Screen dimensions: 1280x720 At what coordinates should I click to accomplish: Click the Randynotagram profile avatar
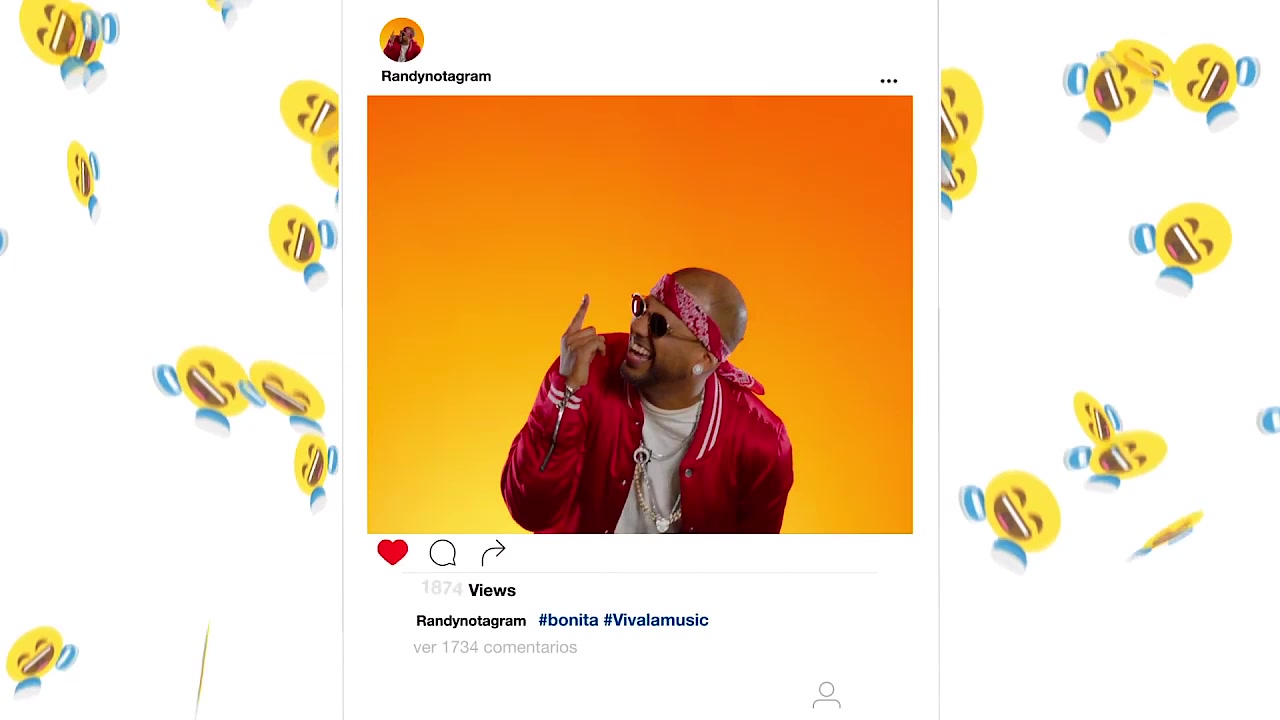402,40
